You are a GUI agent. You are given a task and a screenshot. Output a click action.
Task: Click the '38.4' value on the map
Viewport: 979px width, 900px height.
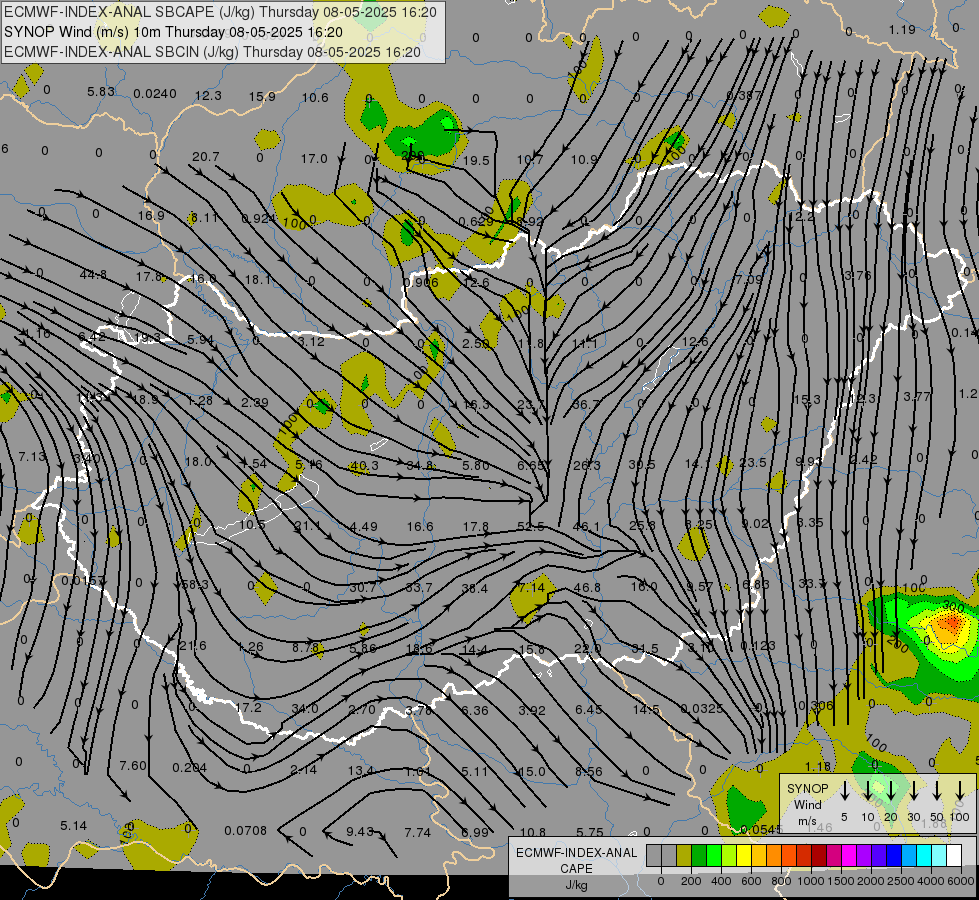point(475,588)
